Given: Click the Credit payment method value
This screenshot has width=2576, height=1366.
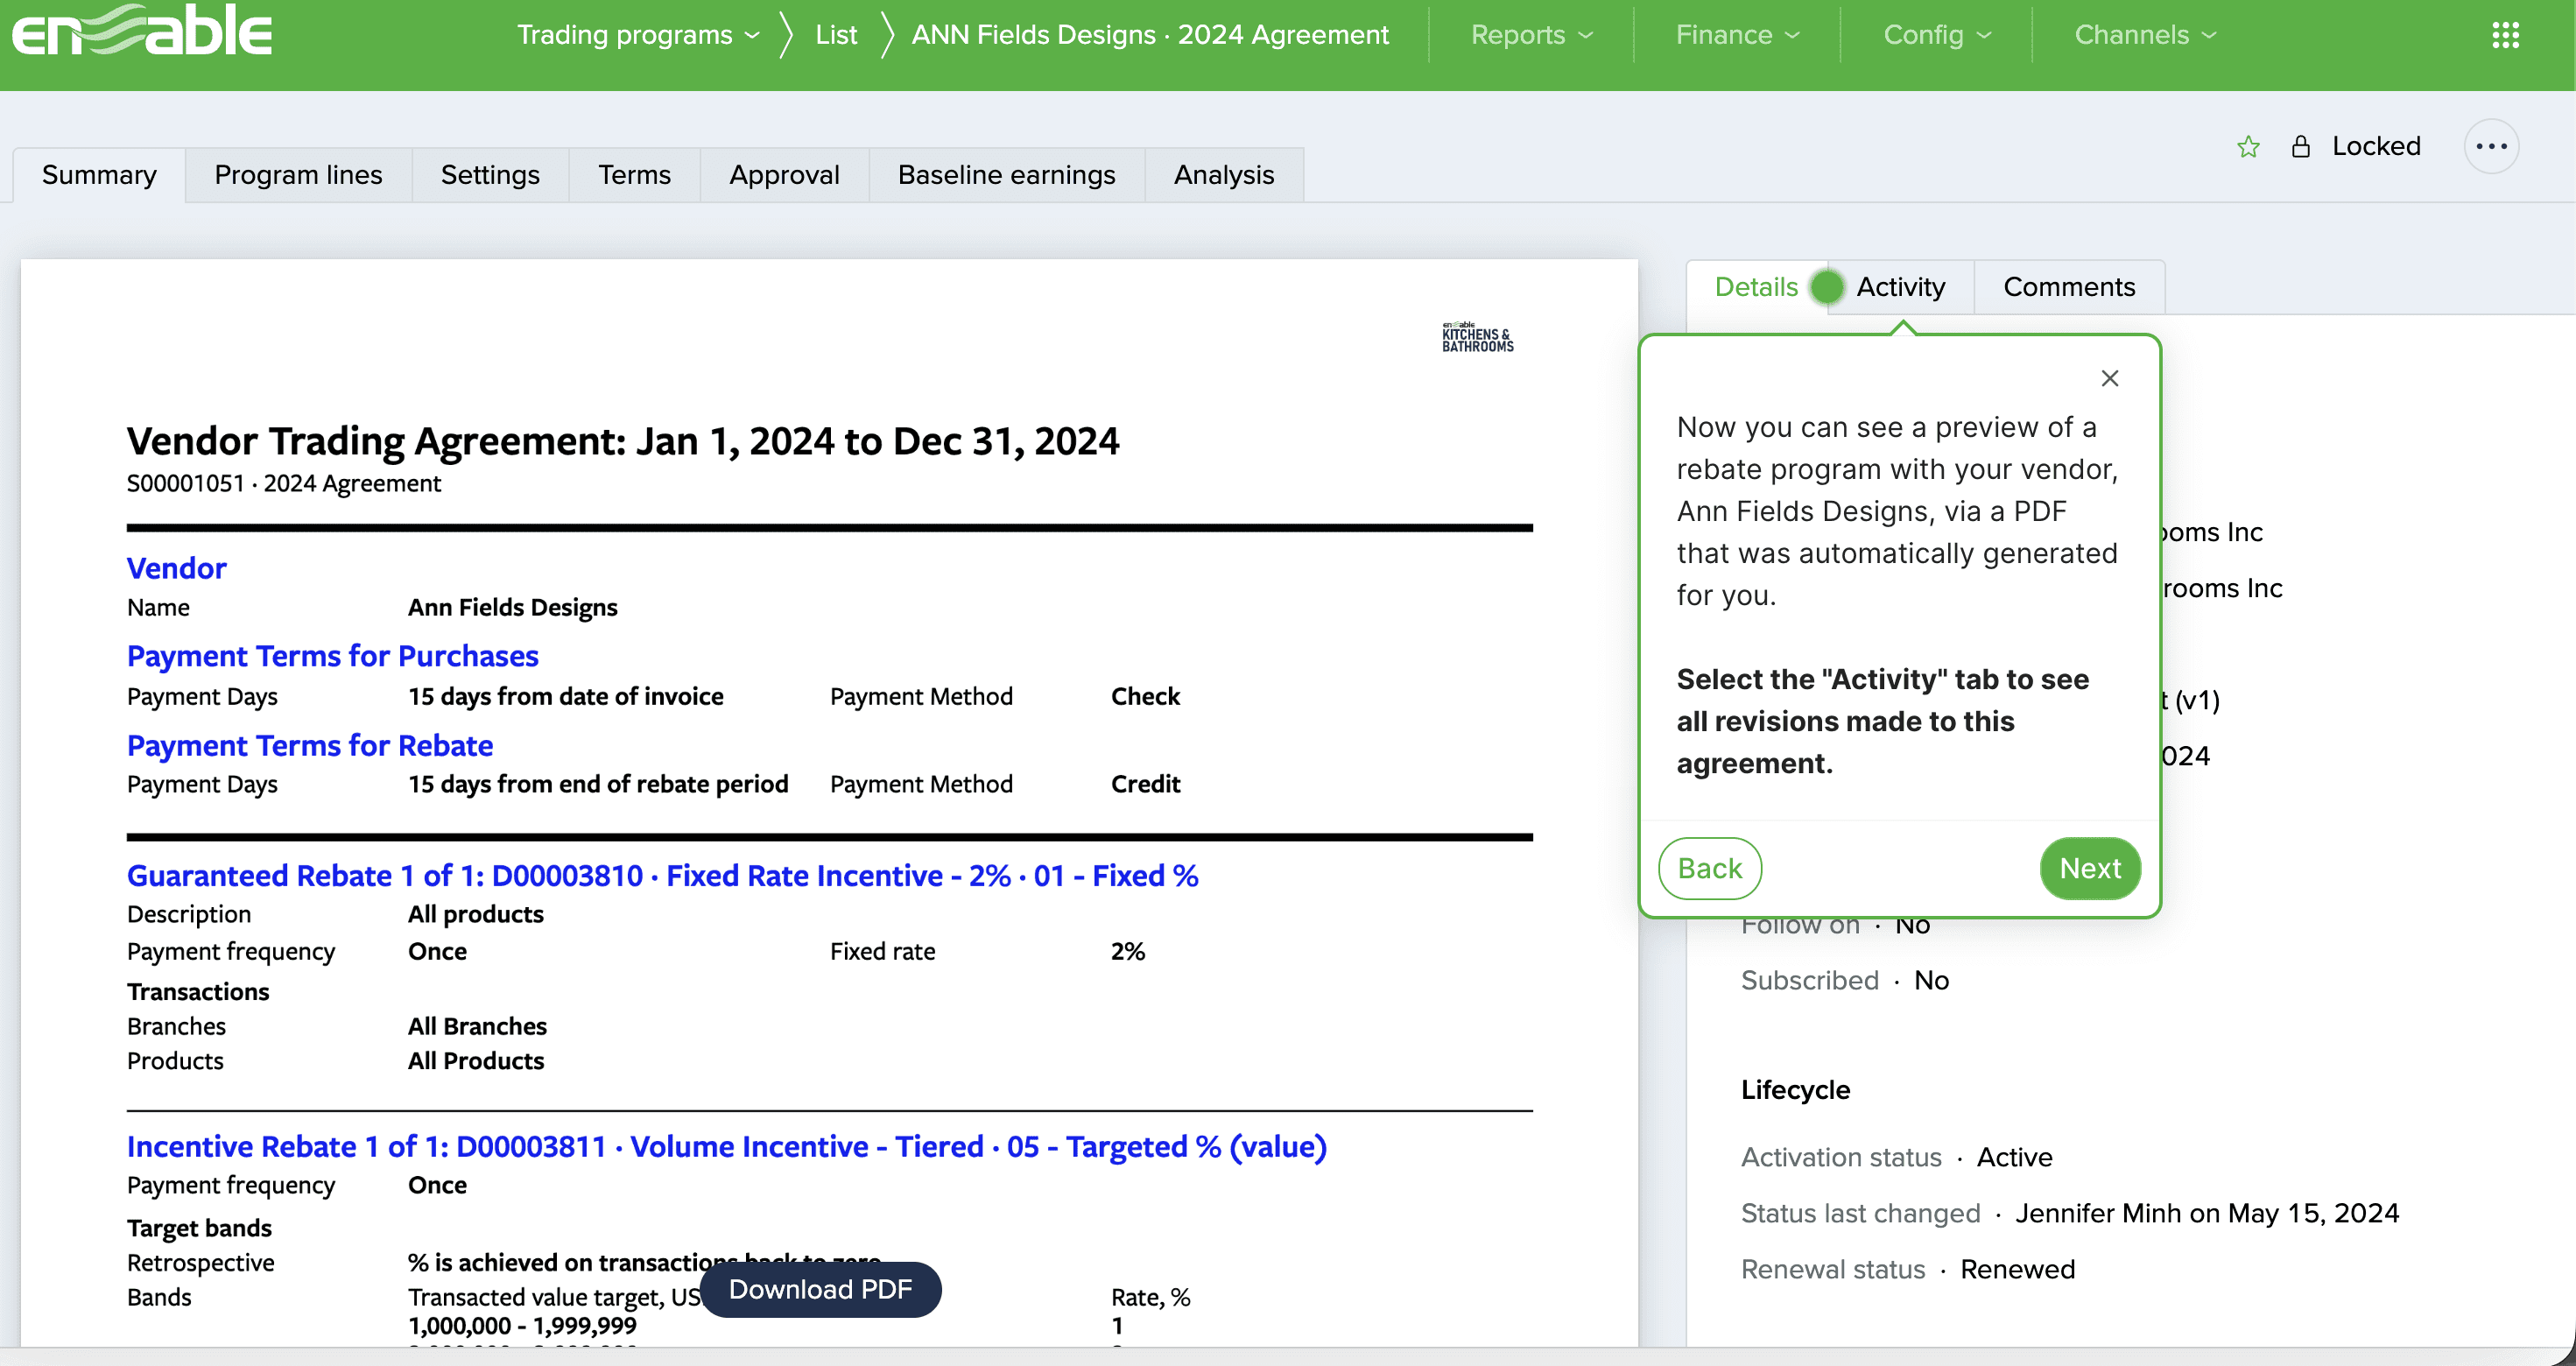Looking at the screenshot, I should pyautogui.click(x=1146, y=785).
